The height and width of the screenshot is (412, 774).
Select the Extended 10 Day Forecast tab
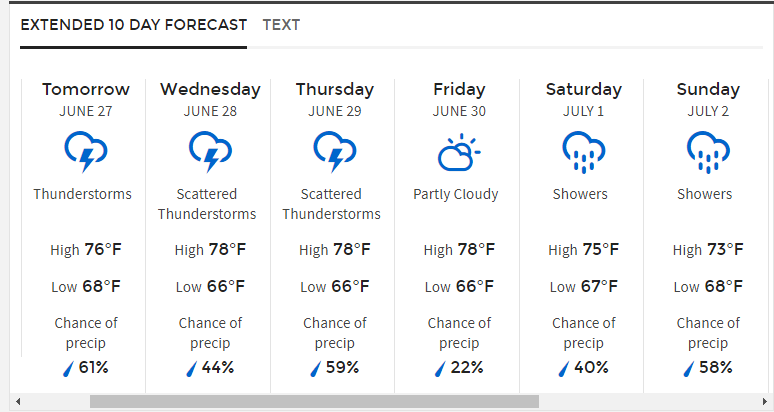click(134, 25)
